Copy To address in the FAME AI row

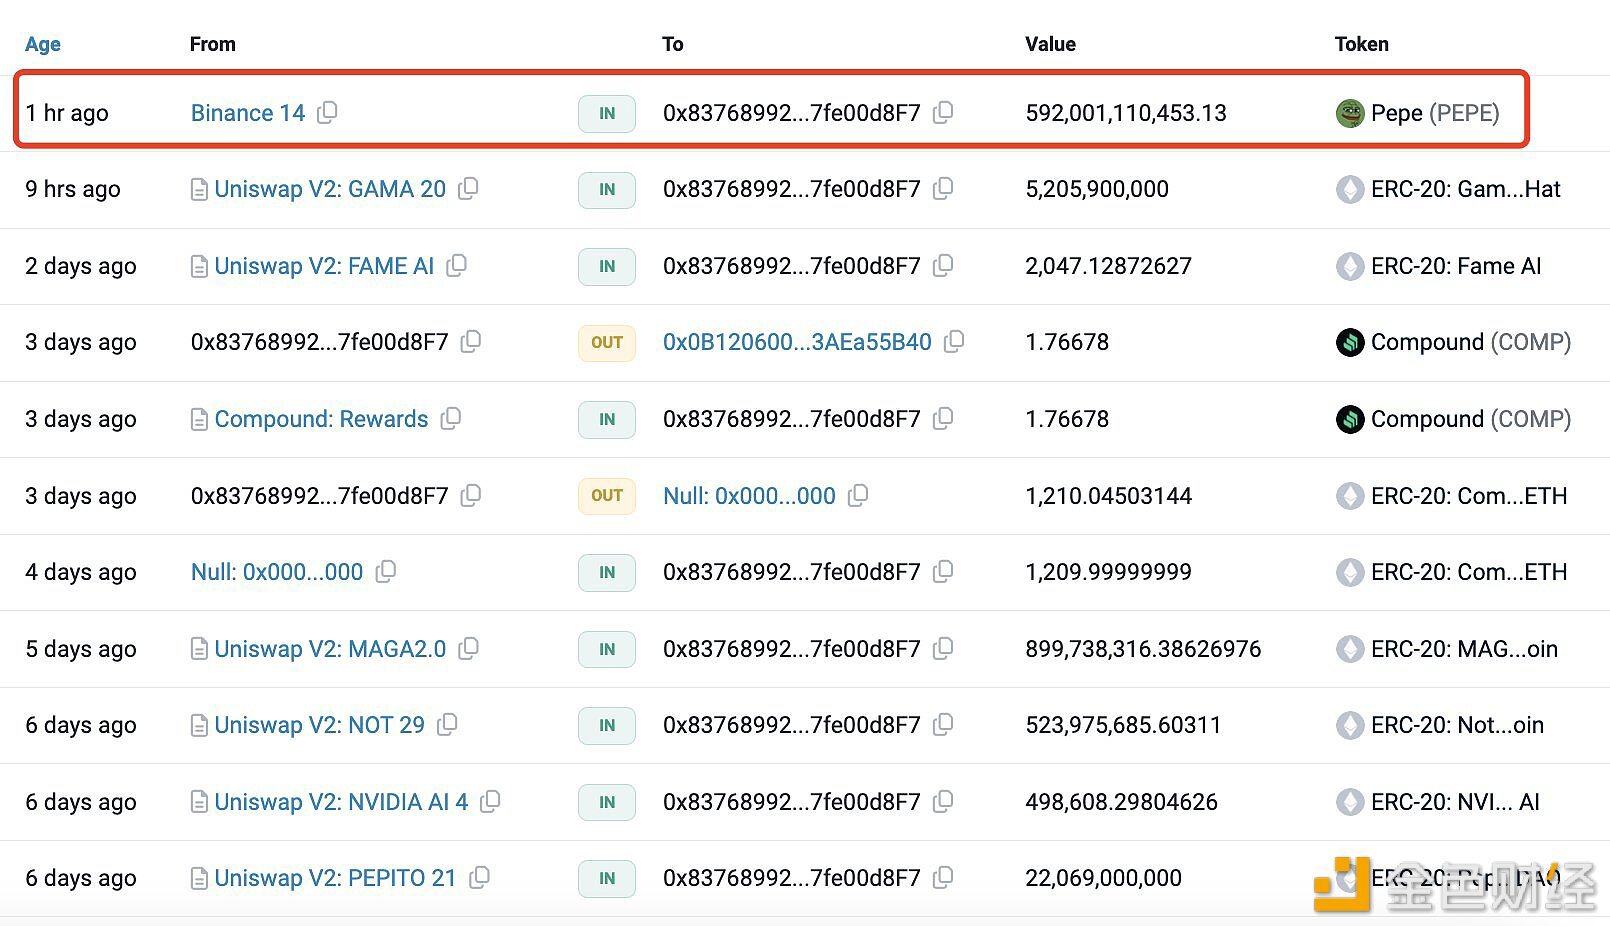click(x=943, y=265)
